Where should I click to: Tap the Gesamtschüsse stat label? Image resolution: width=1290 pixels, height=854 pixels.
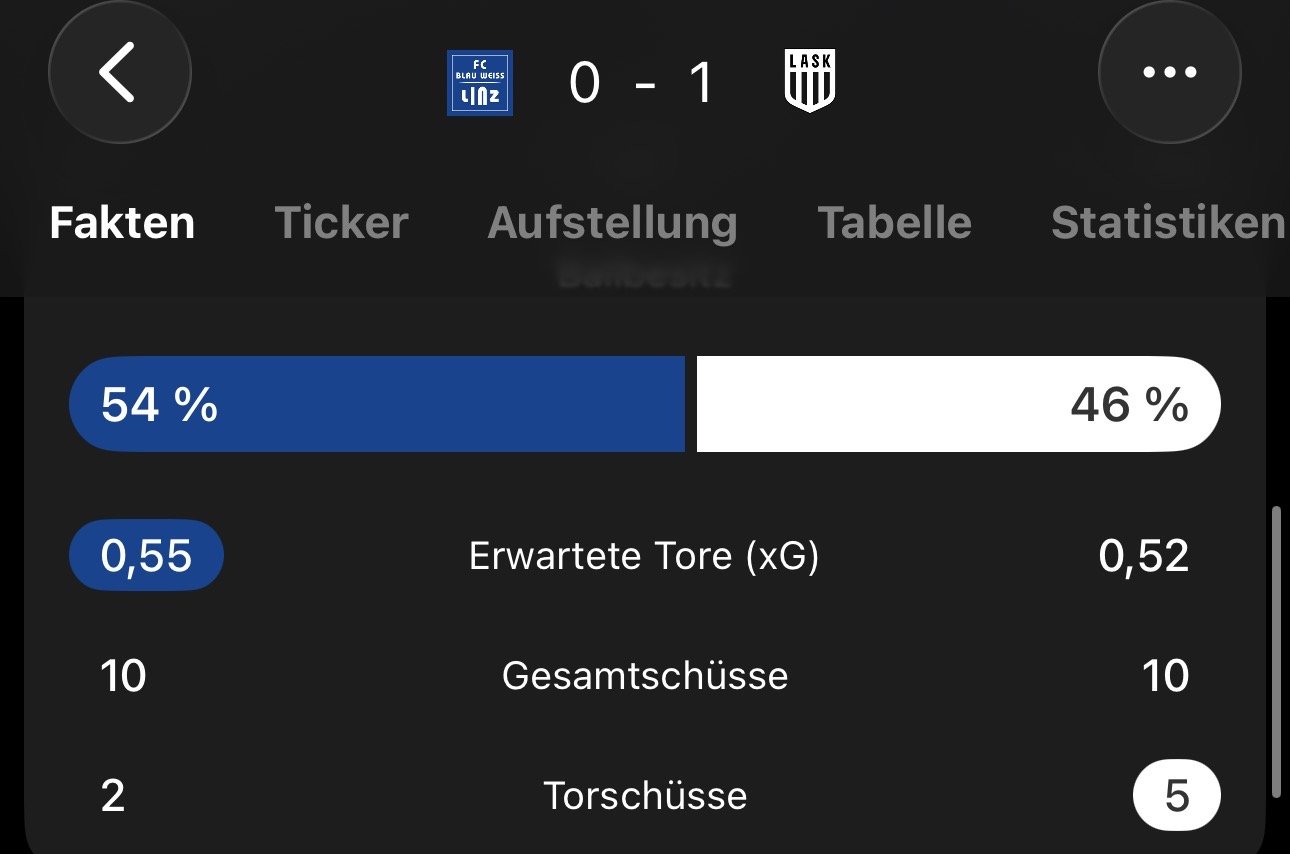pos(644,676)
